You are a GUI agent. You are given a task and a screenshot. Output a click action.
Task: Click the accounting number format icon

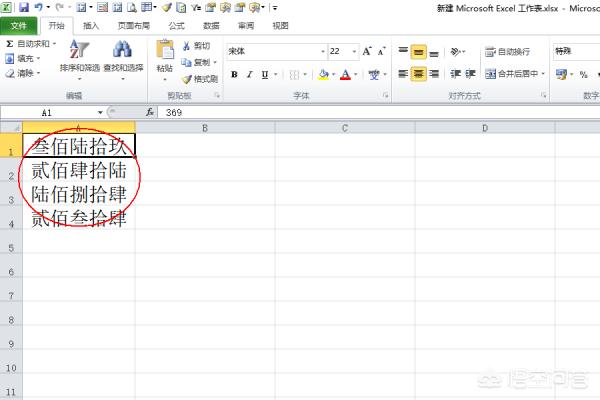(561, 74)
